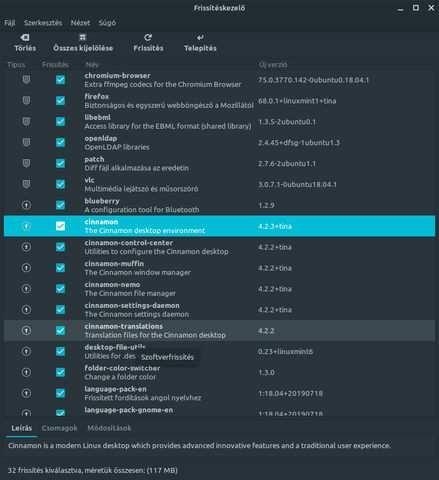Open the Szerkesztés menu

(43, 23)
